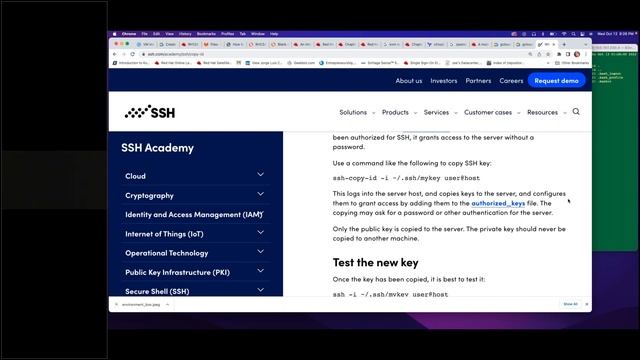Screen dimensions: 640x360
Task: Expand the Cryptography section chevron
Action: 260,194
